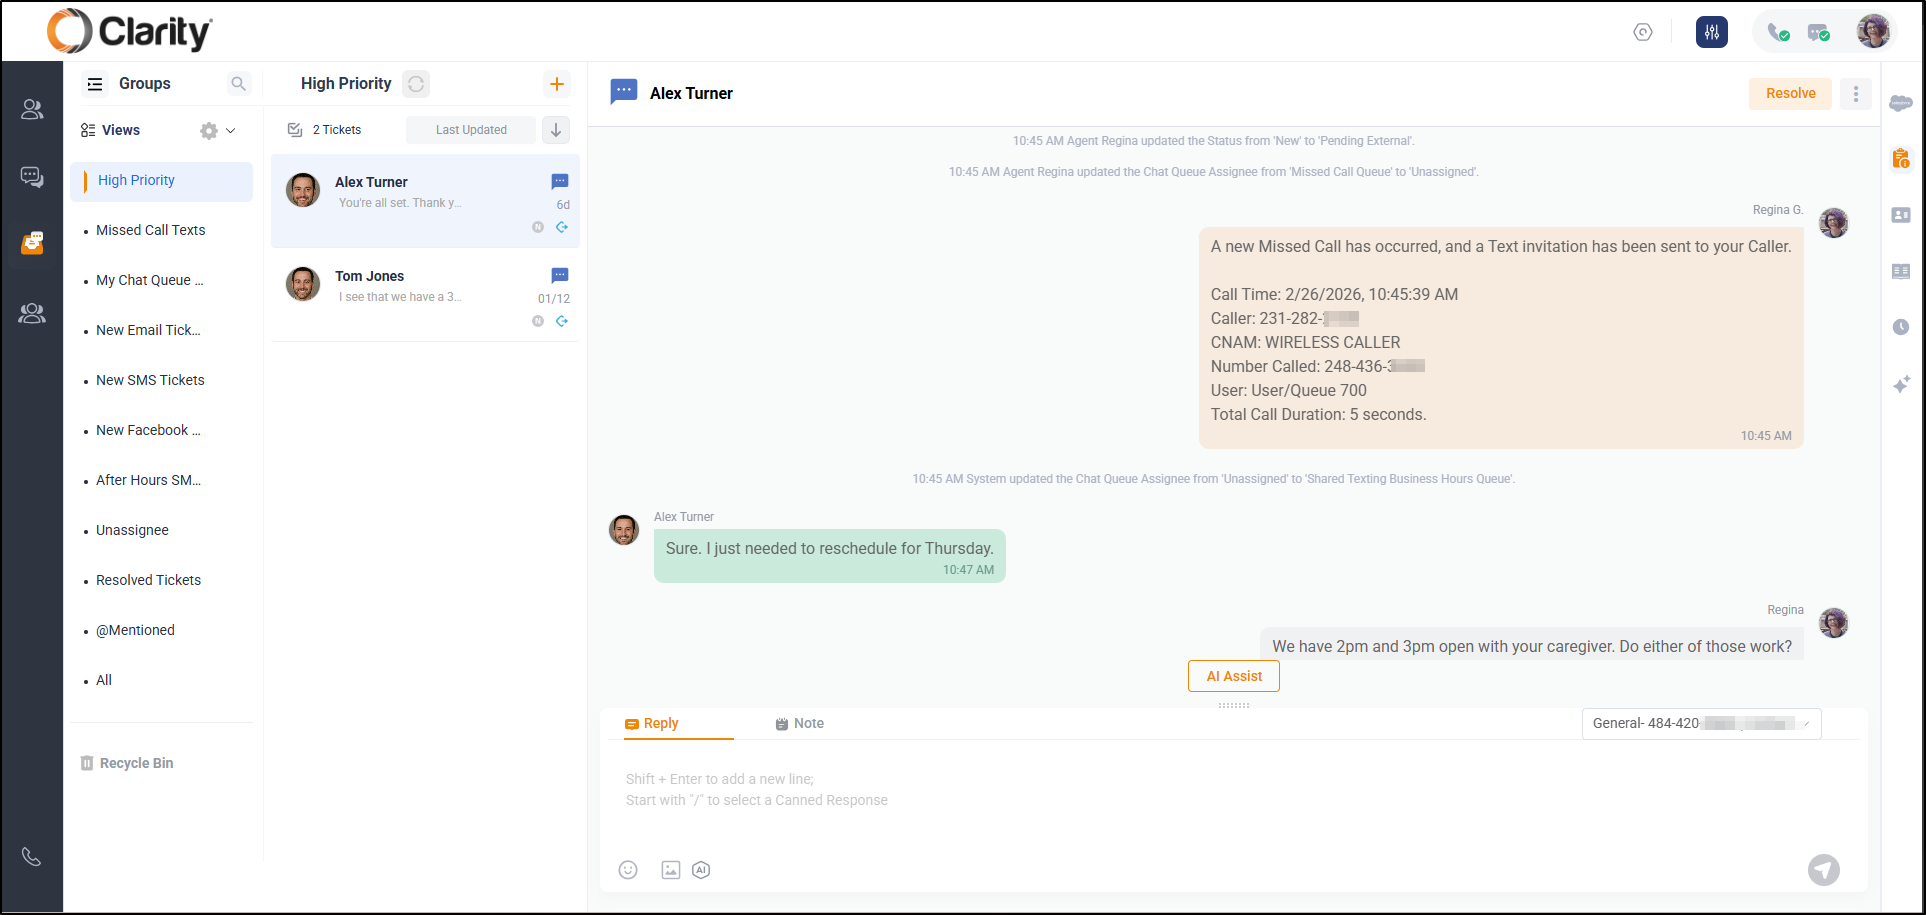The height and width of the screenshot is (915, 1926).
Task: Click the emoji picker icon in reply box
Action: click(x=628, y=870)
